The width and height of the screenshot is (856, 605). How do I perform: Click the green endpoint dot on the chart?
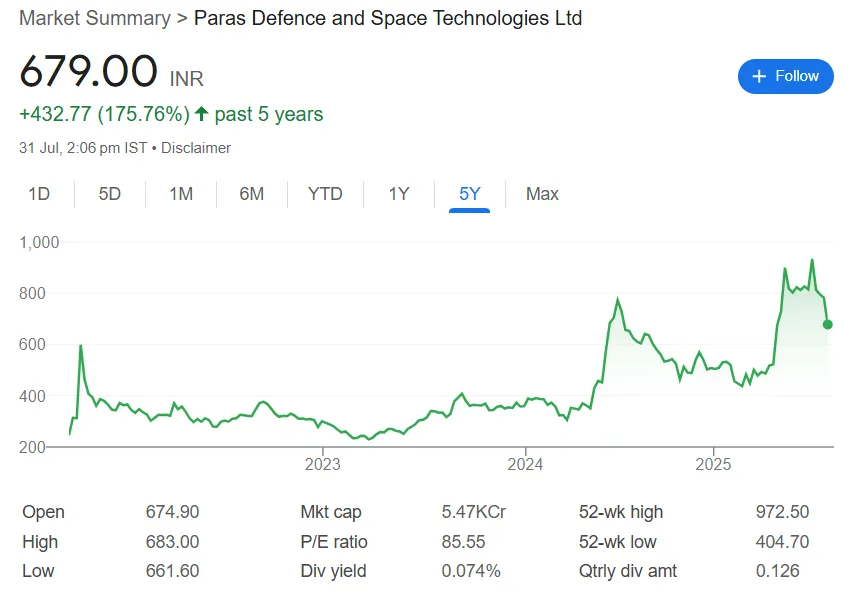828,324
